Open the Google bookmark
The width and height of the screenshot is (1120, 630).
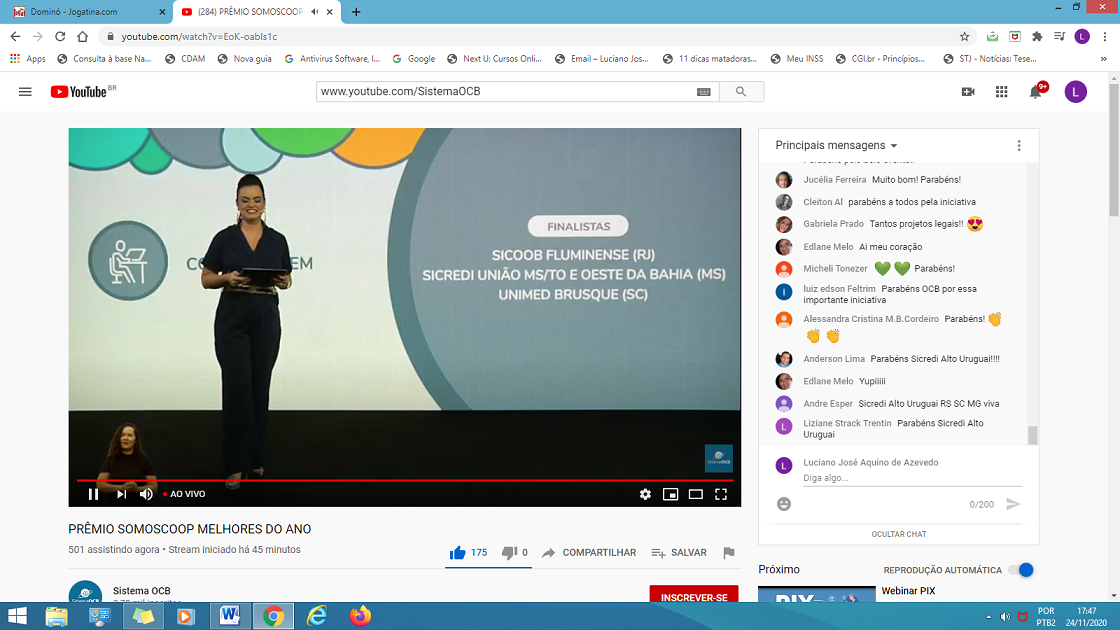[x=413, y=59]
